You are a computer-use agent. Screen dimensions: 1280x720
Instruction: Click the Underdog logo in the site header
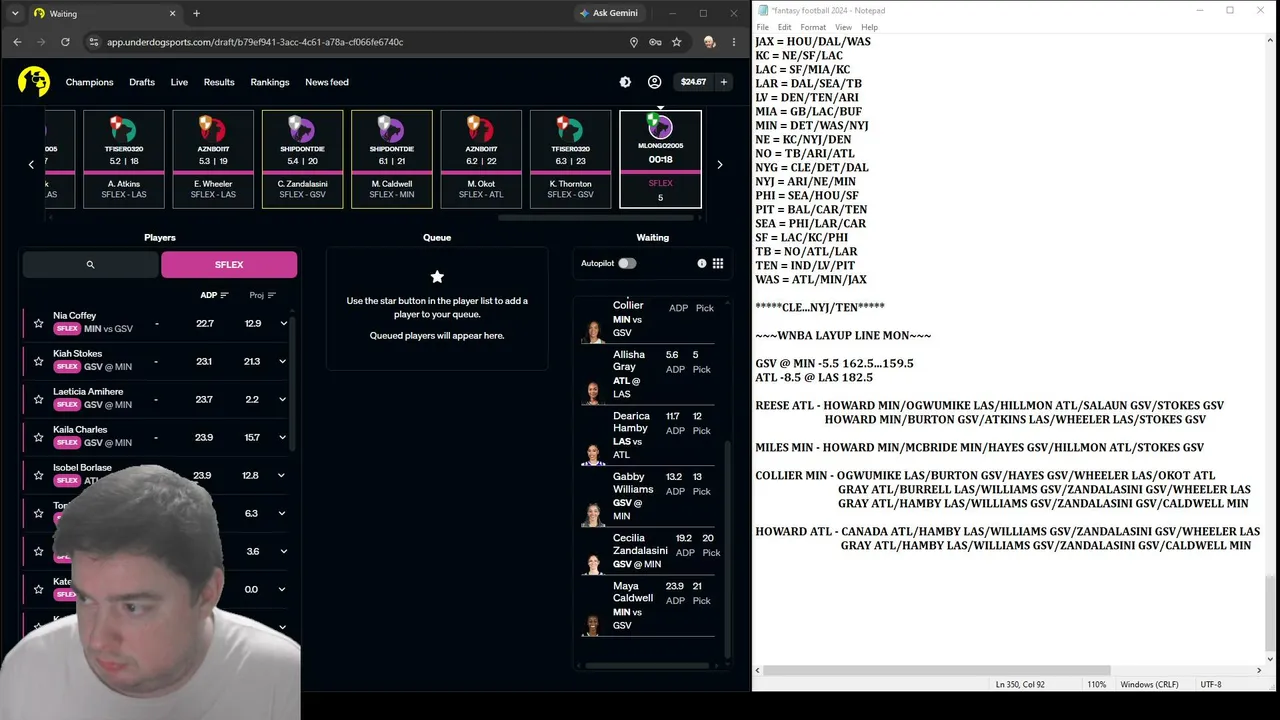[x=33, y=82]
